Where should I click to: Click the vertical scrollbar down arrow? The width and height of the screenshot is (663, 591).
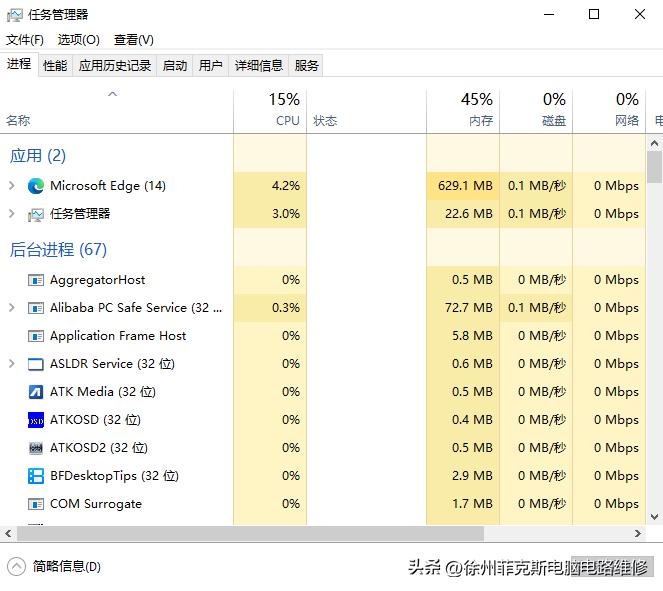[655, 517]
